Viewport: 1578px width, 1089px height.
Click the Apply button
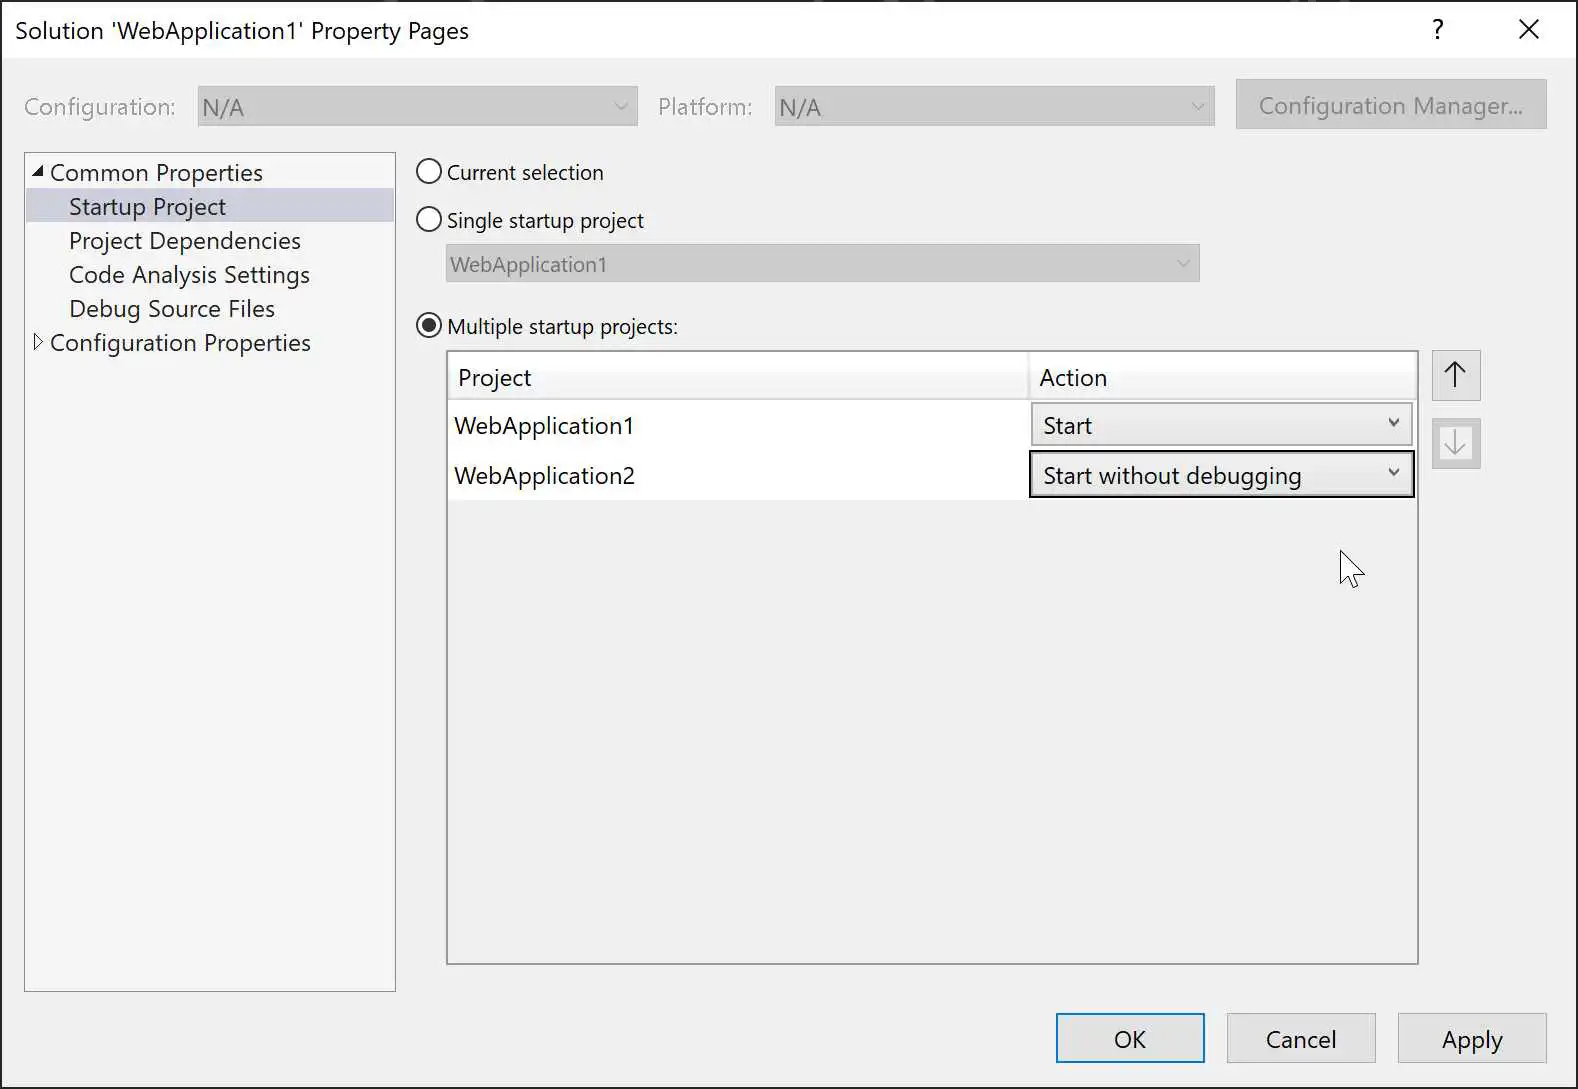[x=1472, y=1039]
